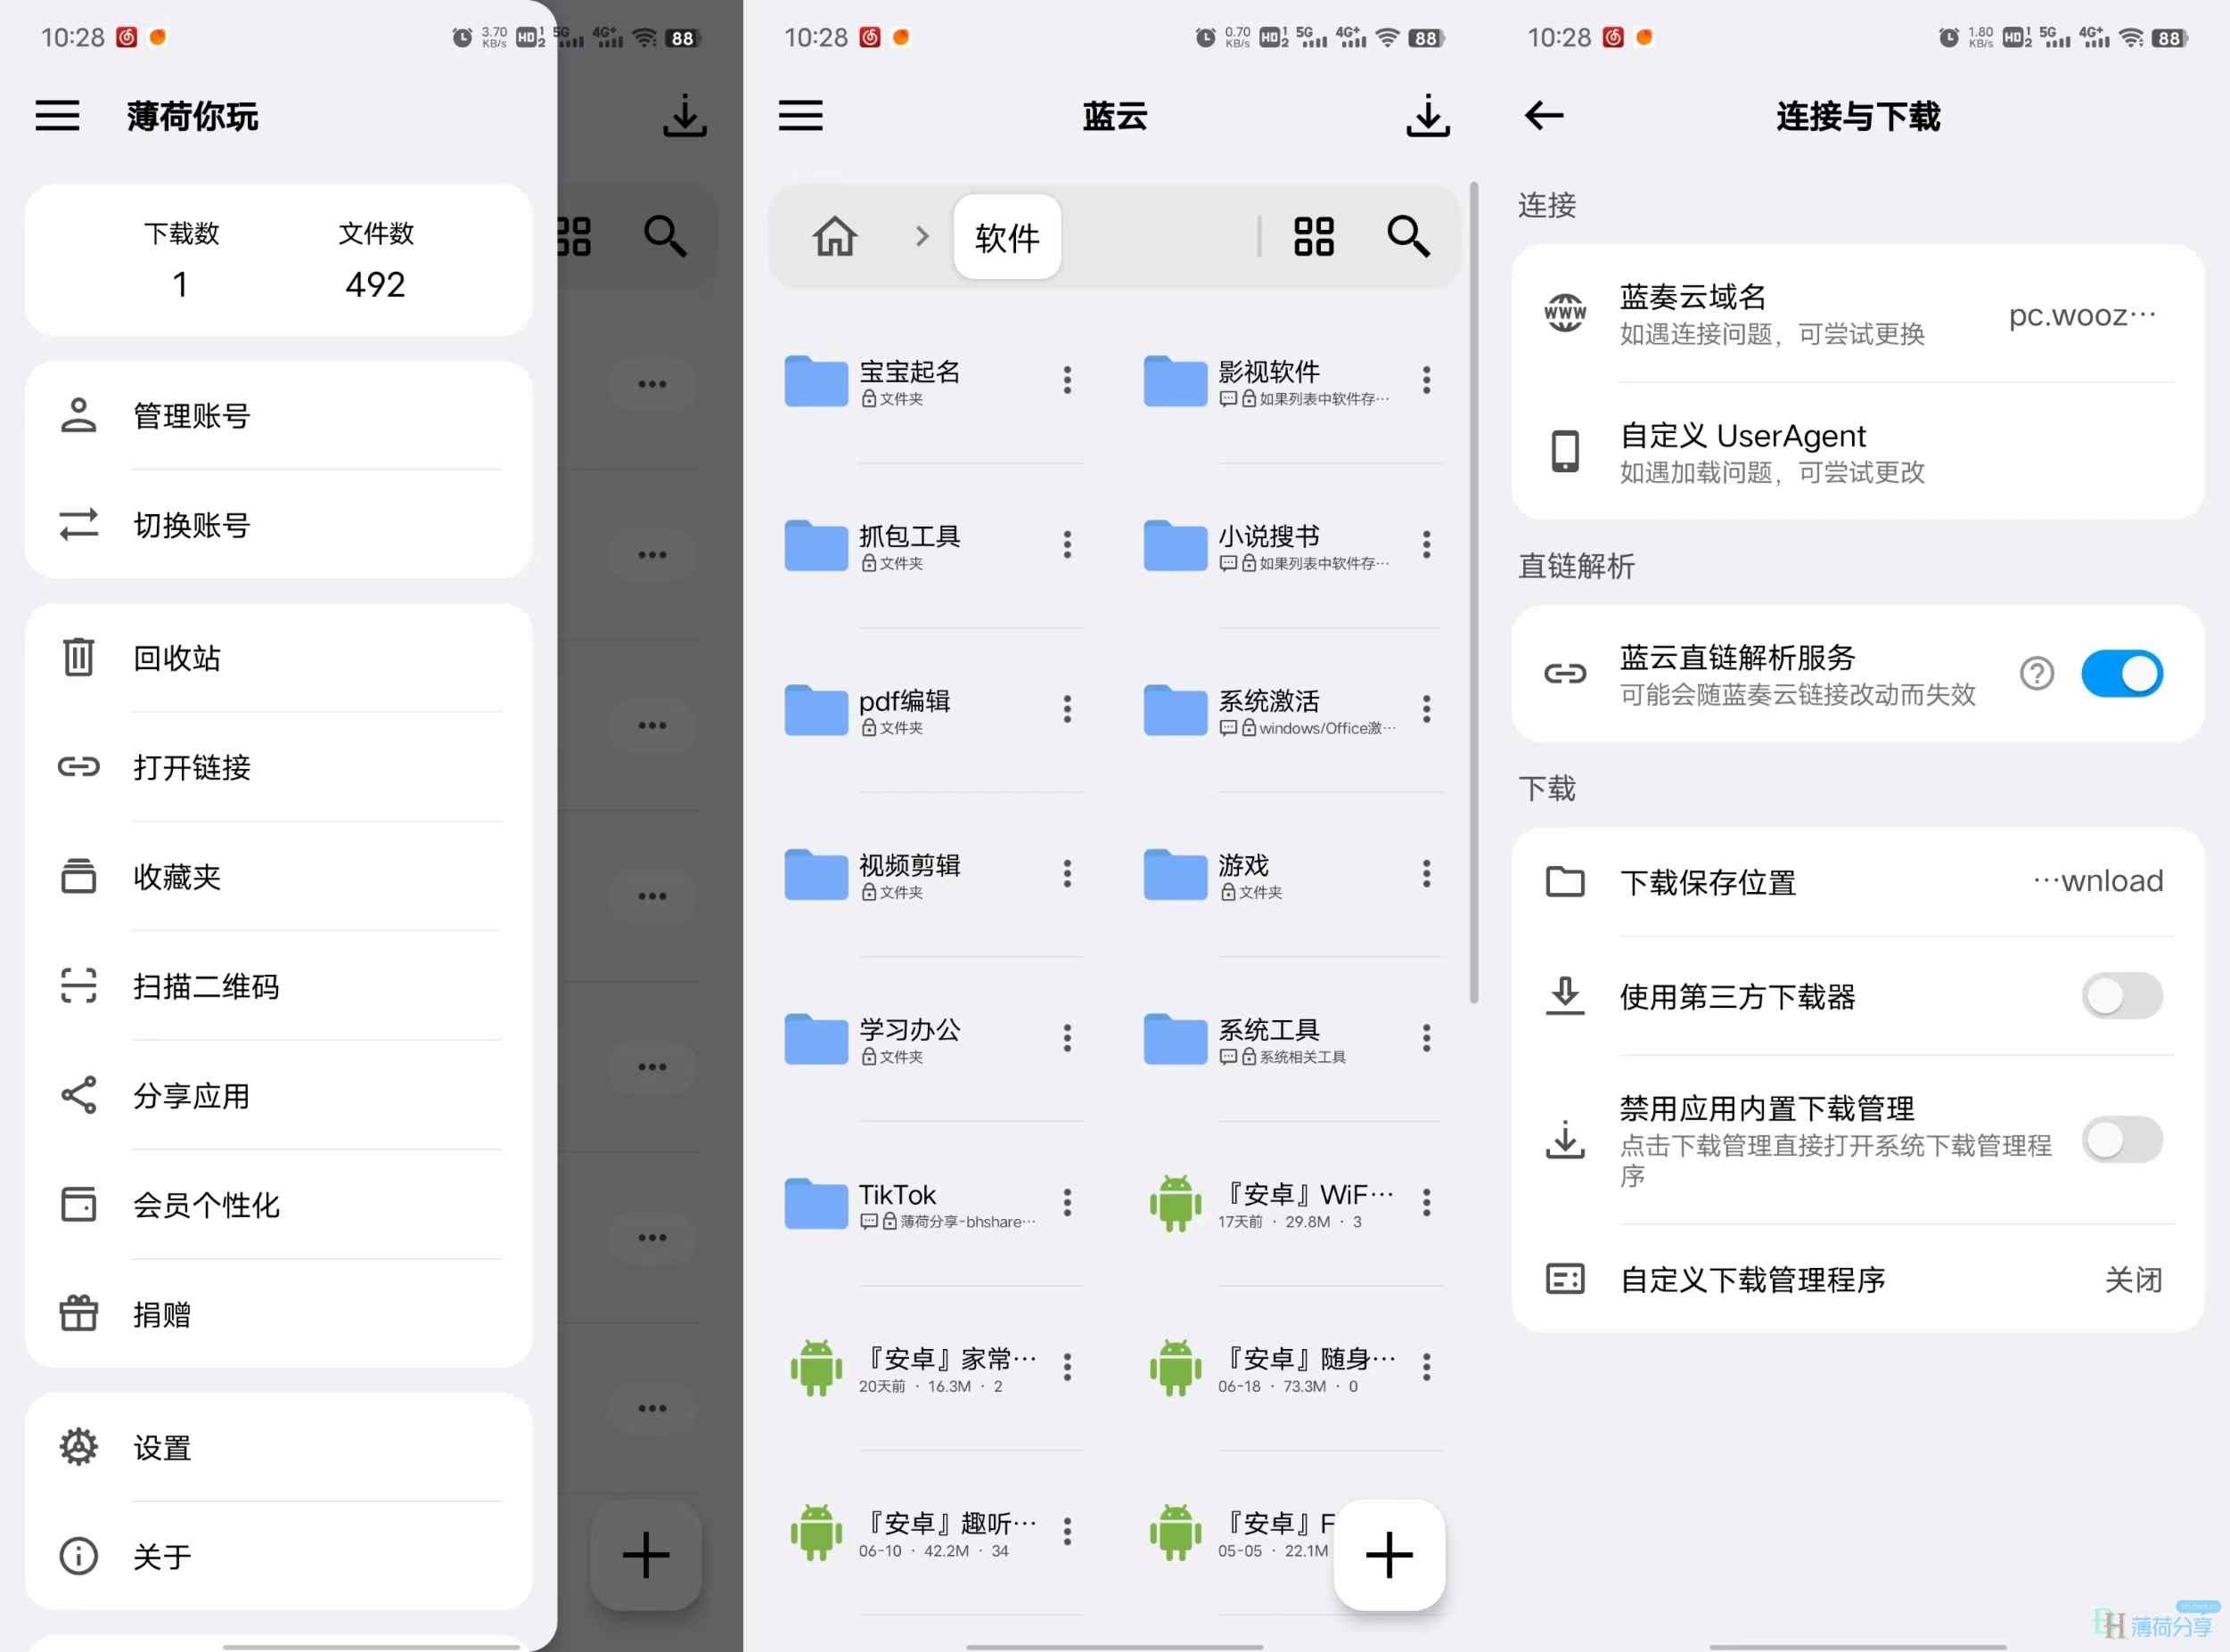Image resolution: width=2230 pixels, height=1652 pixels.
Task: Enable 禁用应用内置下载管理 switch
Action: (x=2121, y=1139)
